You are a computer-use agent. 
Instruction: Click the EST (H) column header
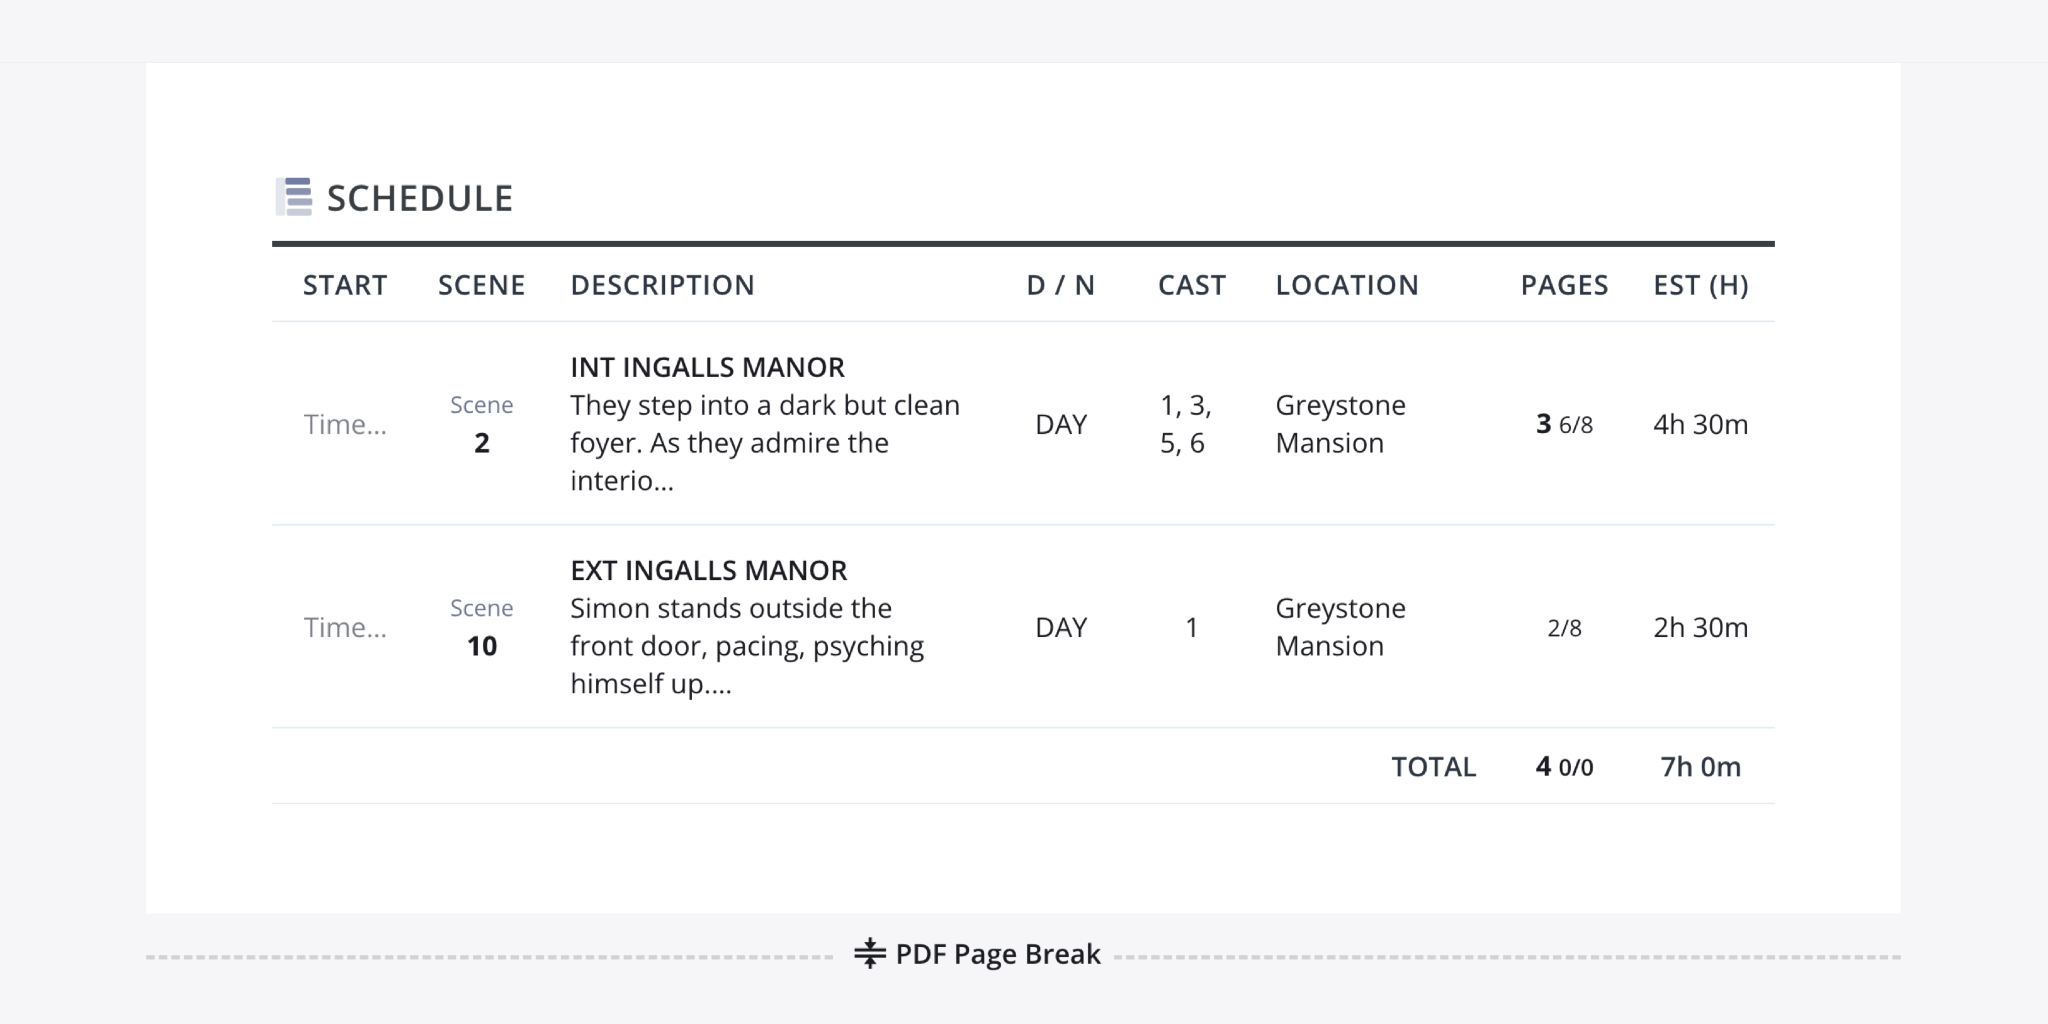[x=1700, y=286]
